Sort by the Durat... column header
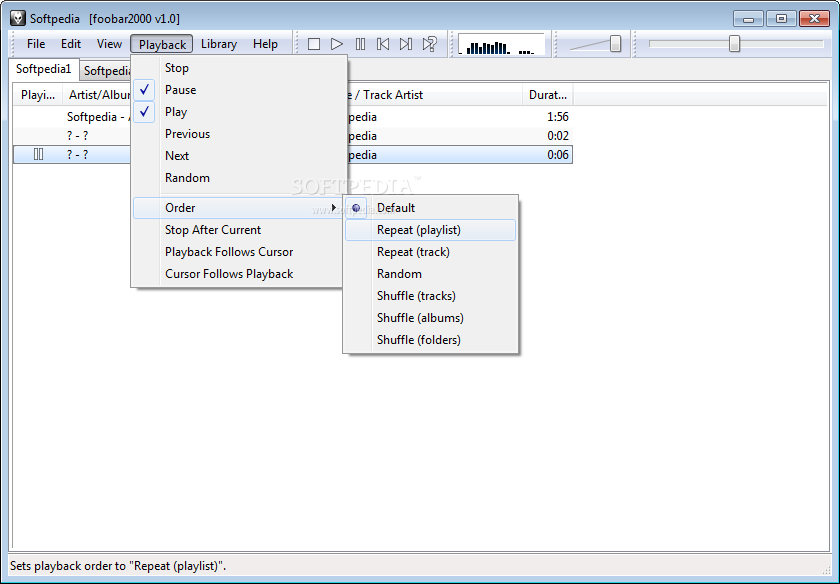 (548, 95)
